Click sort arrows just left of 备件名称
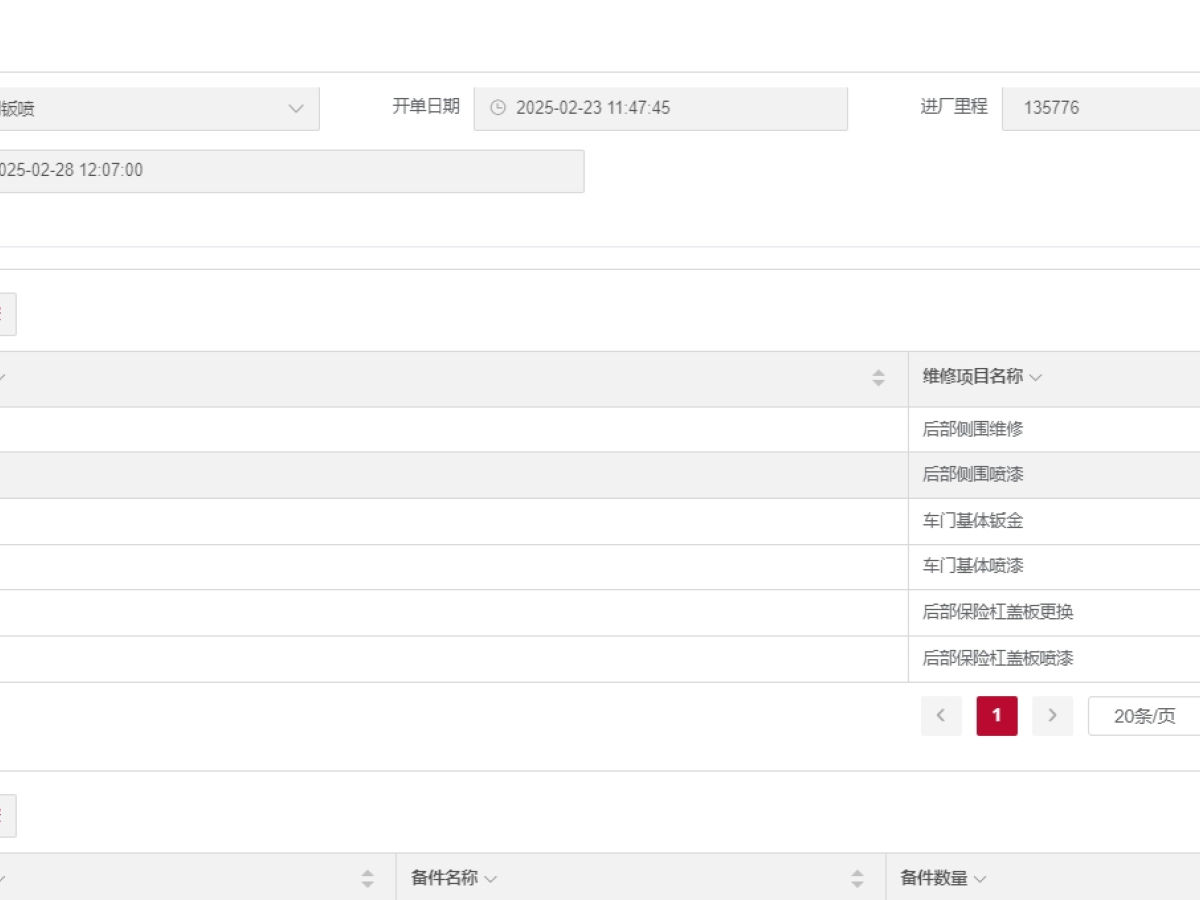This screenshot has height=900, width=1200. (x=367, y=879)
